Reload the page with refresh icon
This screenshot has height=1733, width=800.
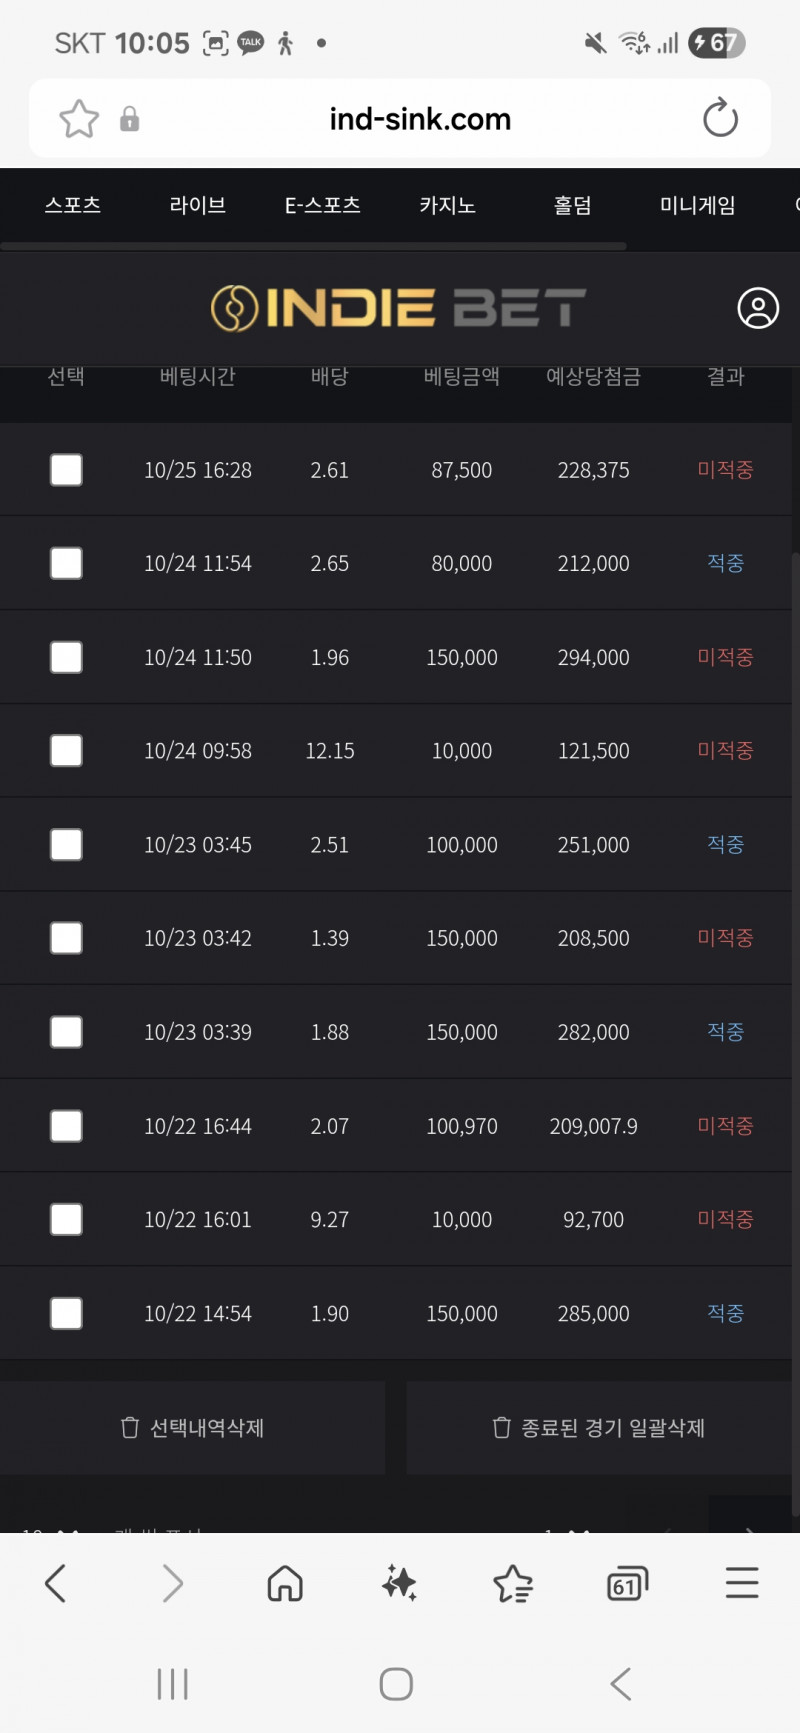[x=720, y=119]
